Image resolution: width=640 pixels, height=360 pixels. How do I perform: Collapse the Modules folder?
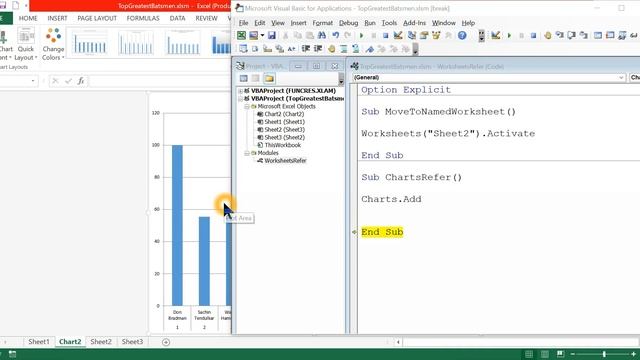coord(247,153)
